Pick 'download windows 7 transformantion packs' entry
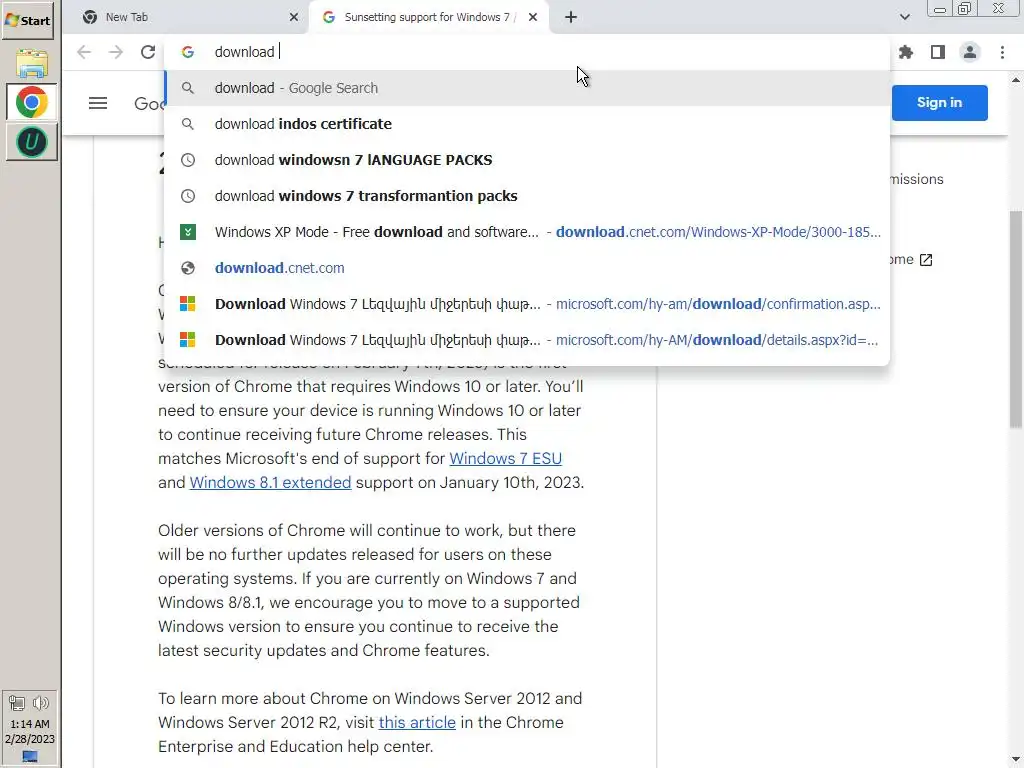The image size is (1024, 768). (x=527, y=196)
